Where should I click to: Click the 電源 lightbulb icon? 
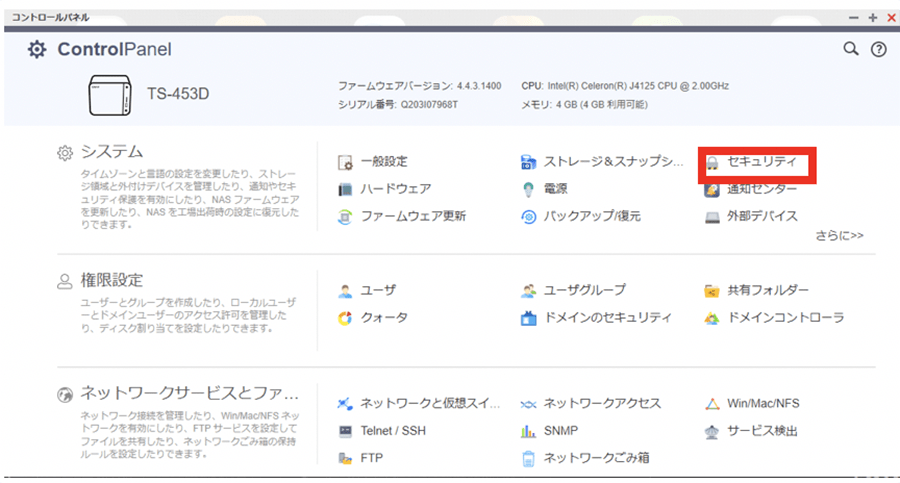coord(528,190)
